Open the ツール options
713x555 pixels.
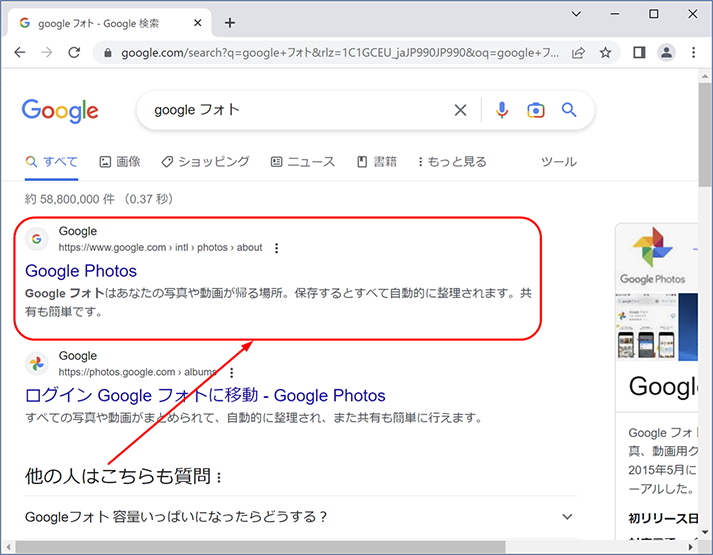click(559, 162)
